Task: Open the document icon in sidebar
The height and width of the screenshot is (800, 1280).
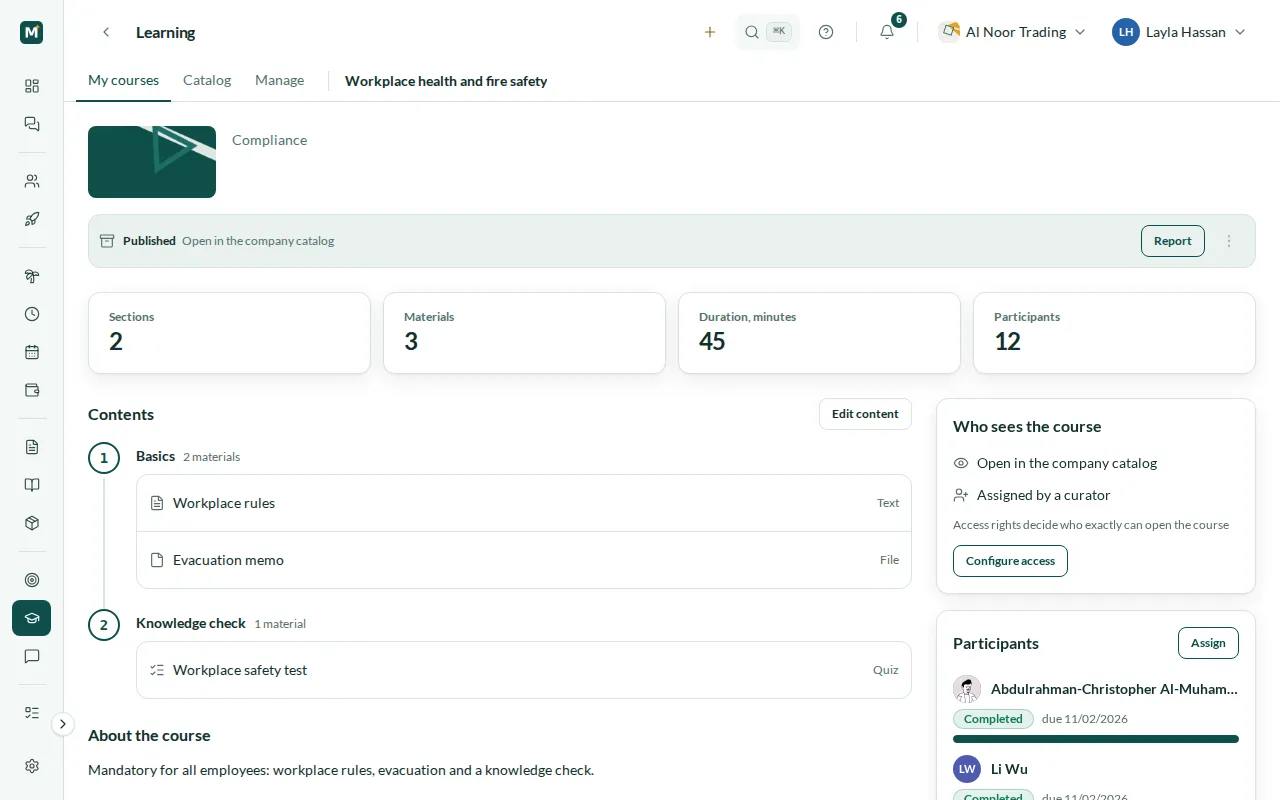Action: pyautogui.click(x=32, y=447)
